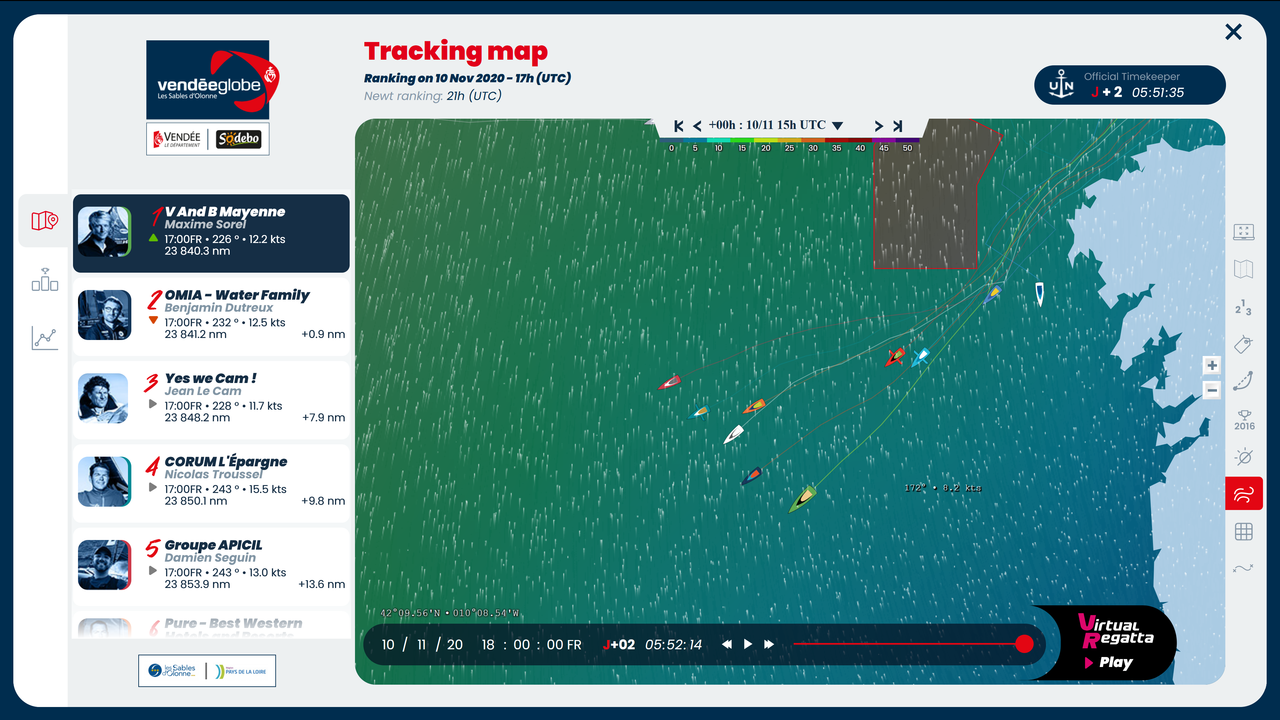Go to previous wind forecast step
The image size is (1280, 720).
point(697,126)
